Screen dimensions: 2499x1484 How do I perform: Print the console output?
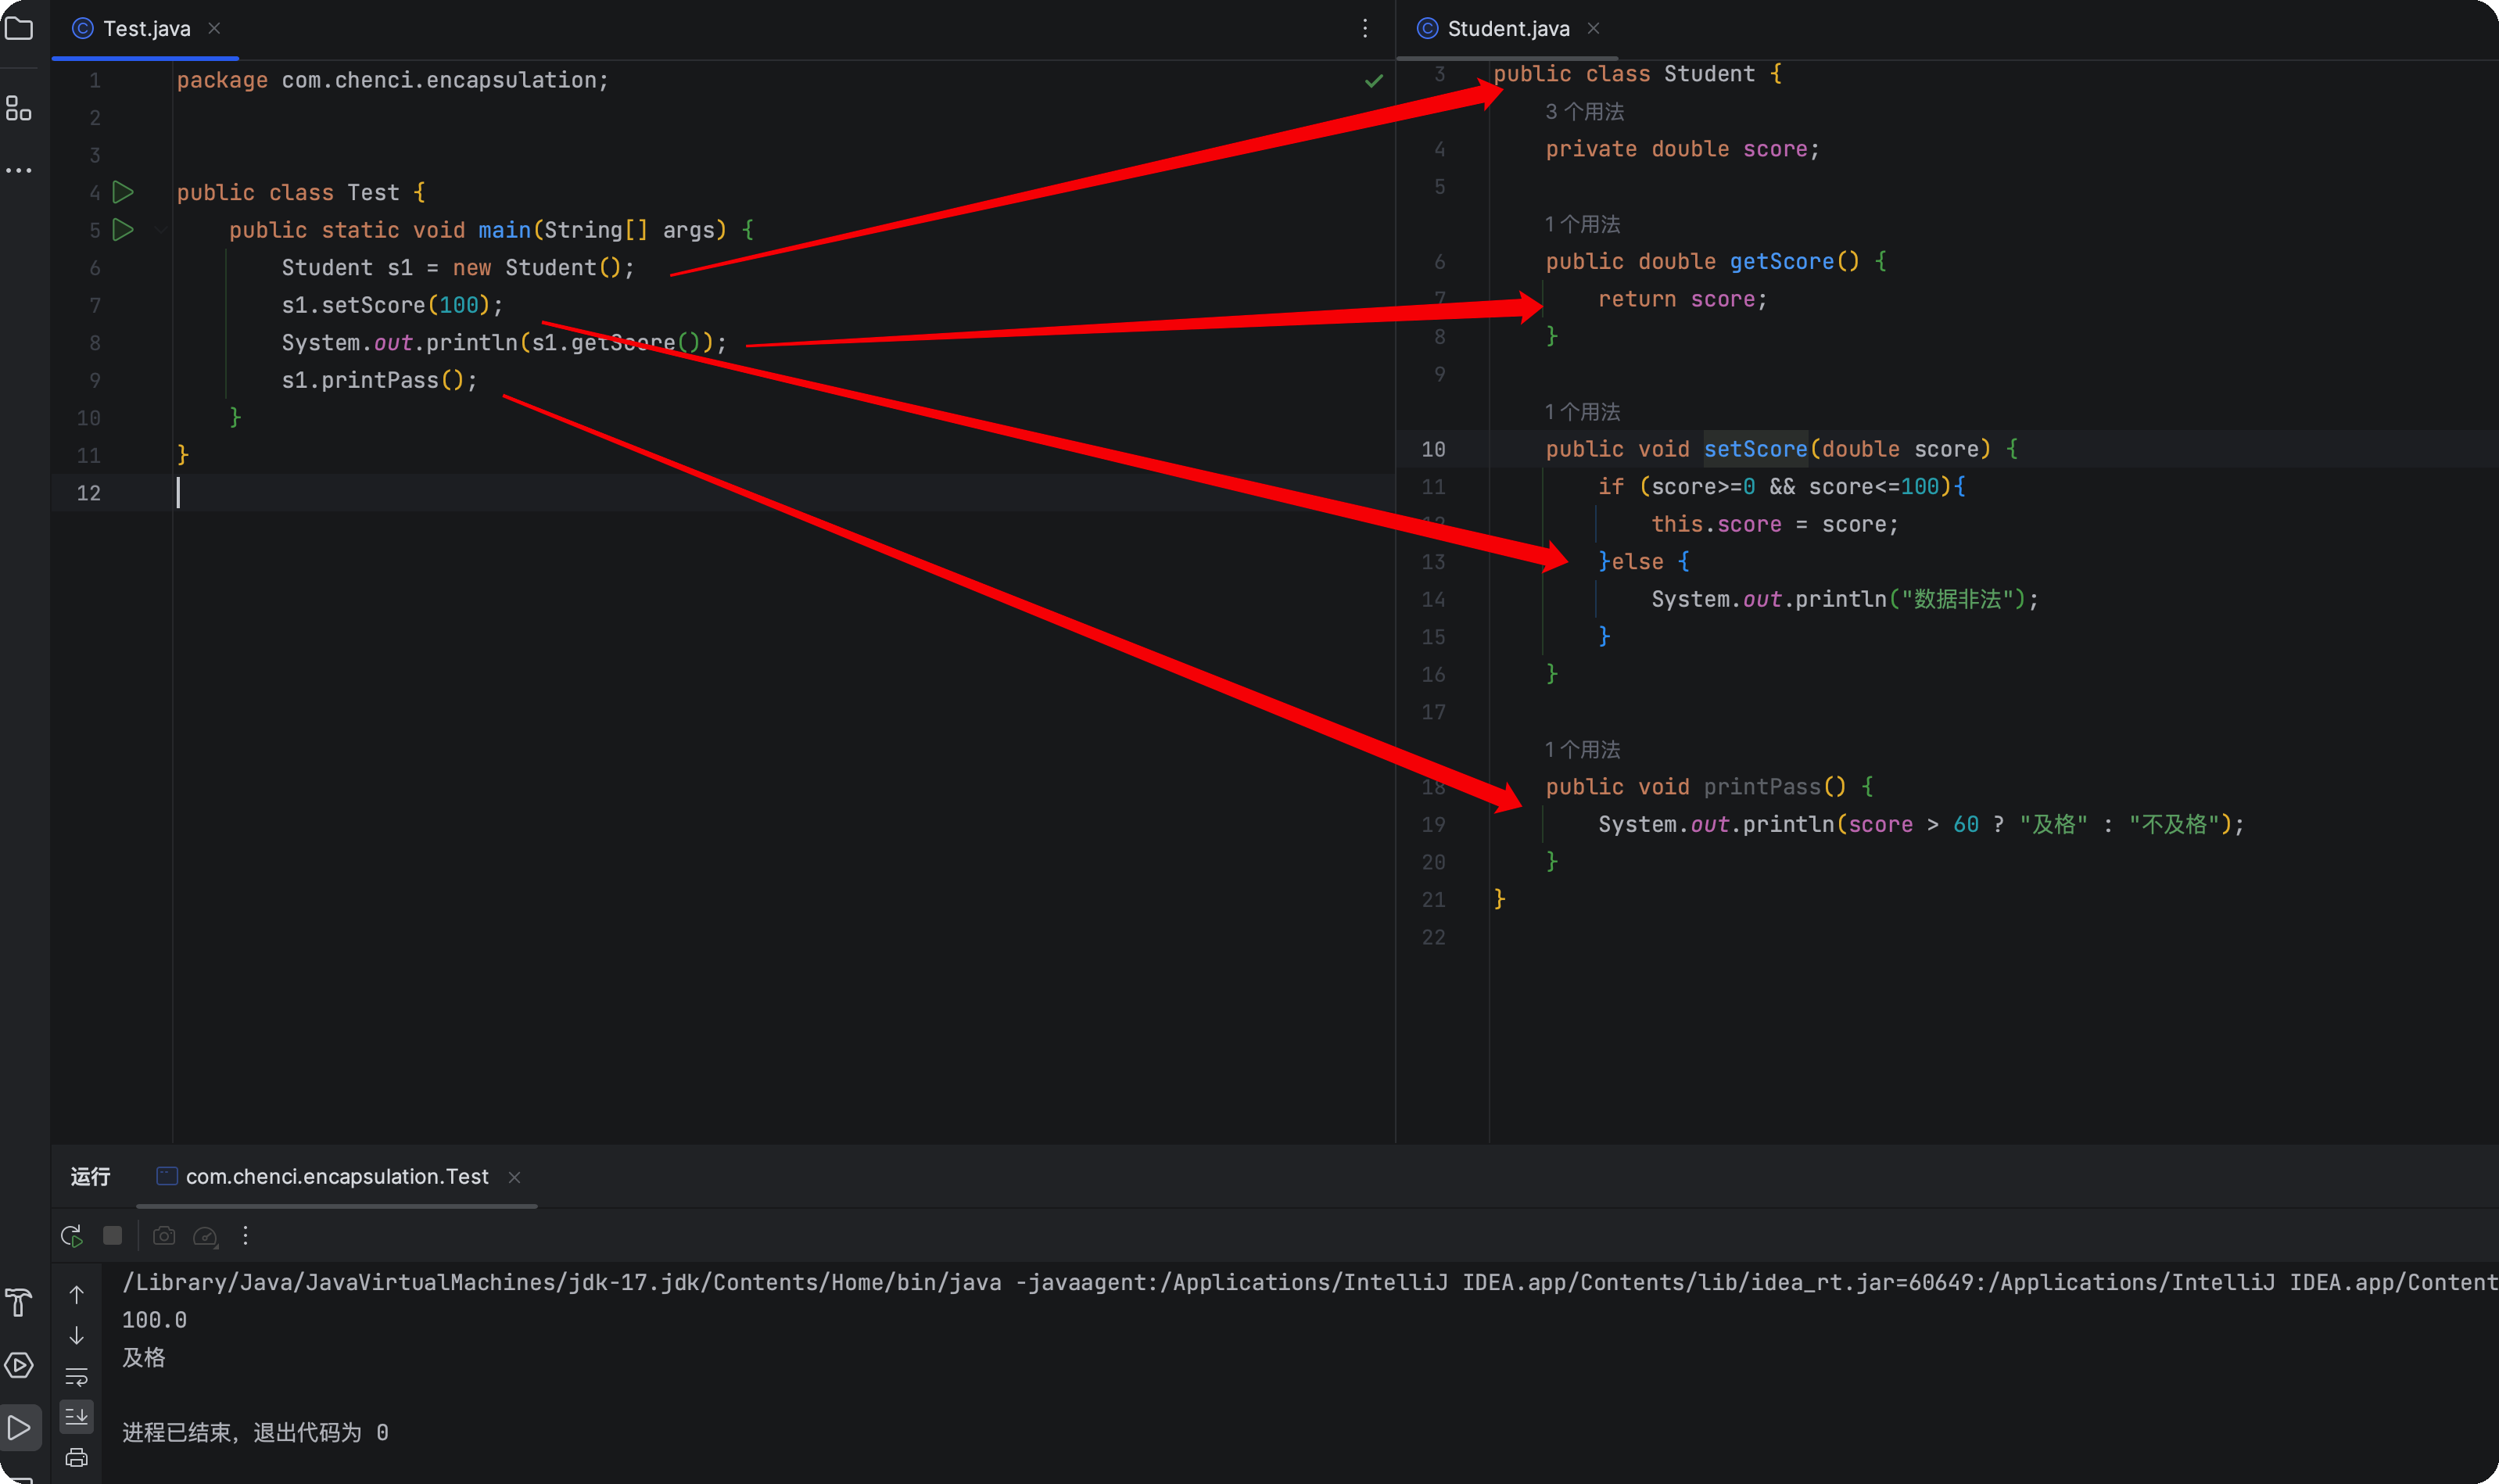coord(77,1457)
